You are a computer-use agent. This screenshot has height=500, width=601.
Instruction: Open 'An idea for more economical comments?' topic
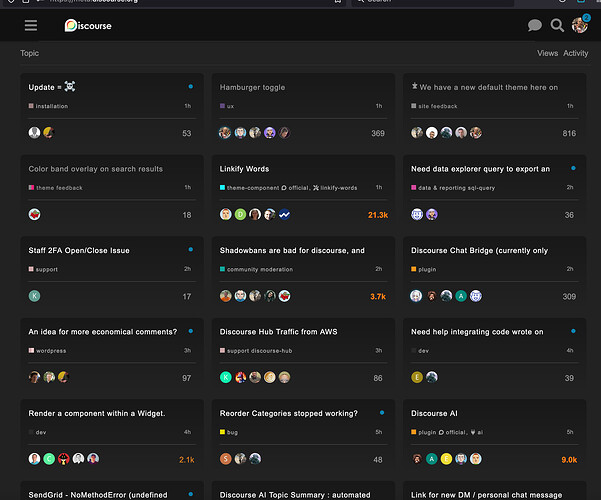tap(103, 332)
